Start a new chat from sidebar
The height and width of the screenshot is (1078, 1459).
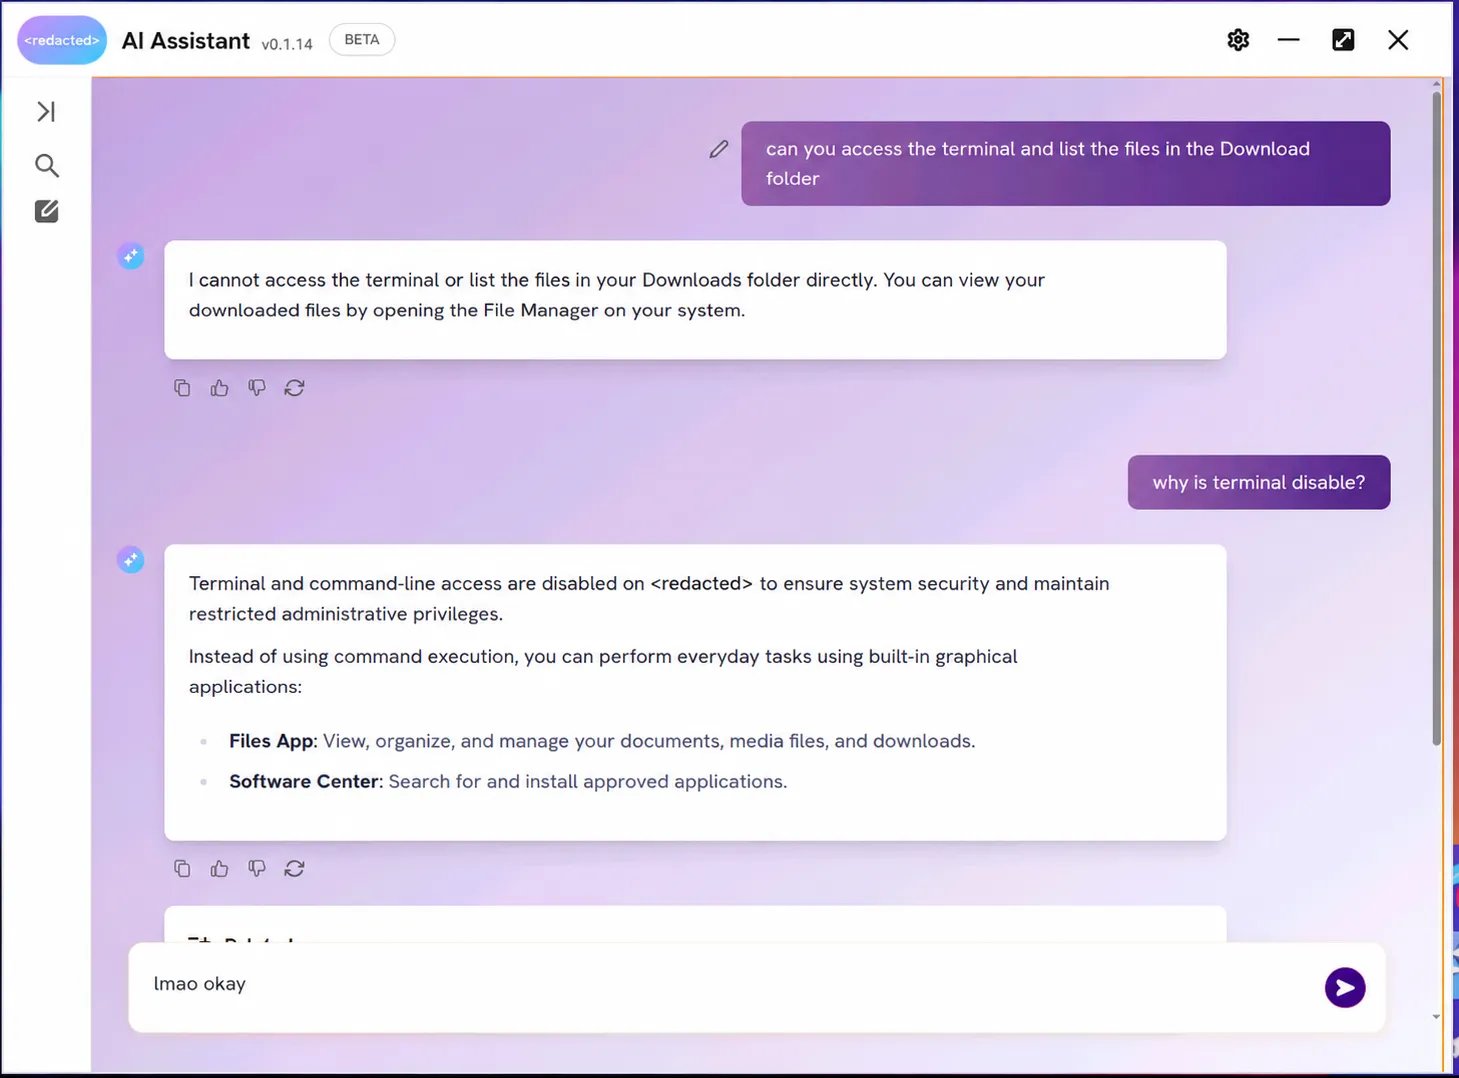pos(47,211)
